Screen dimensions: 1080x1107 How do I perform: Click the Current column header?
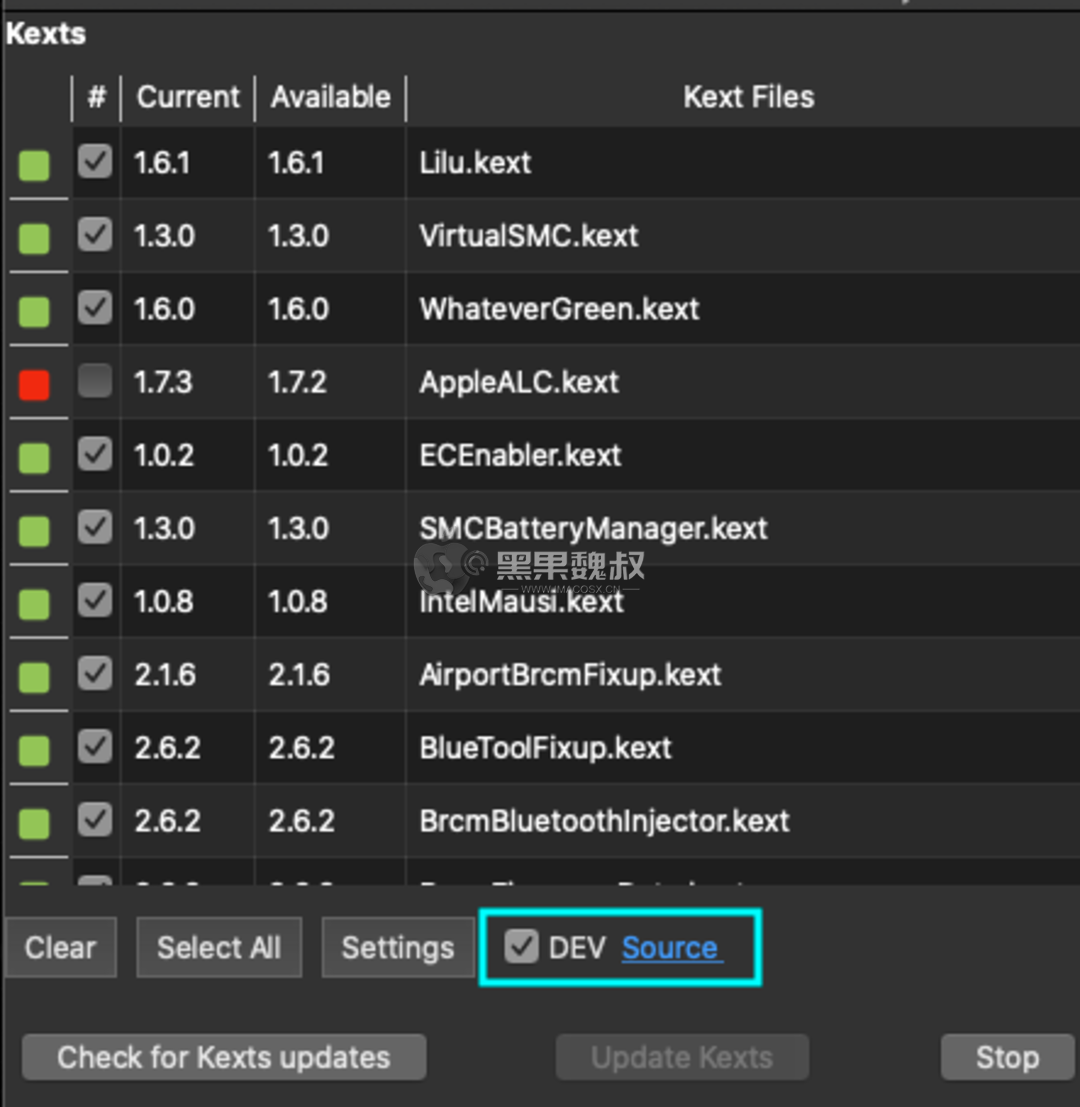pos(187,97)
